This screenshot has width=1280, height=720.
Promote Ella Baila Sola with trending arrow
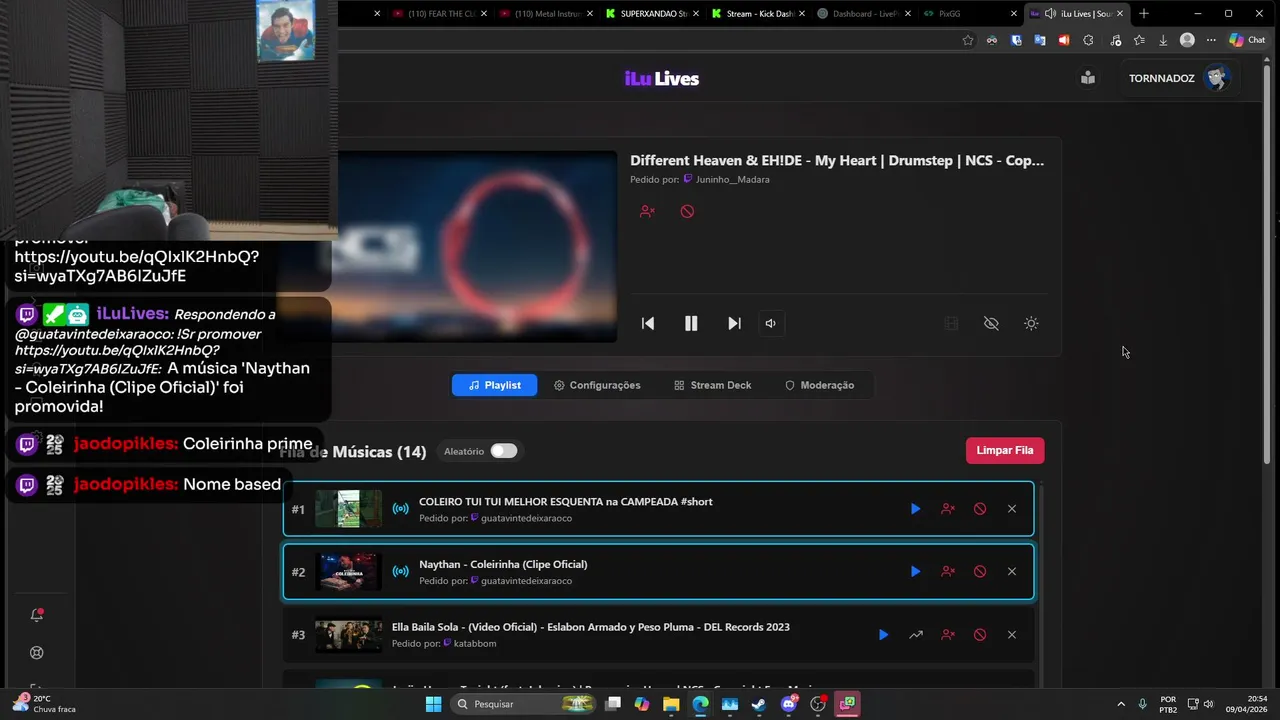point(915,635)
